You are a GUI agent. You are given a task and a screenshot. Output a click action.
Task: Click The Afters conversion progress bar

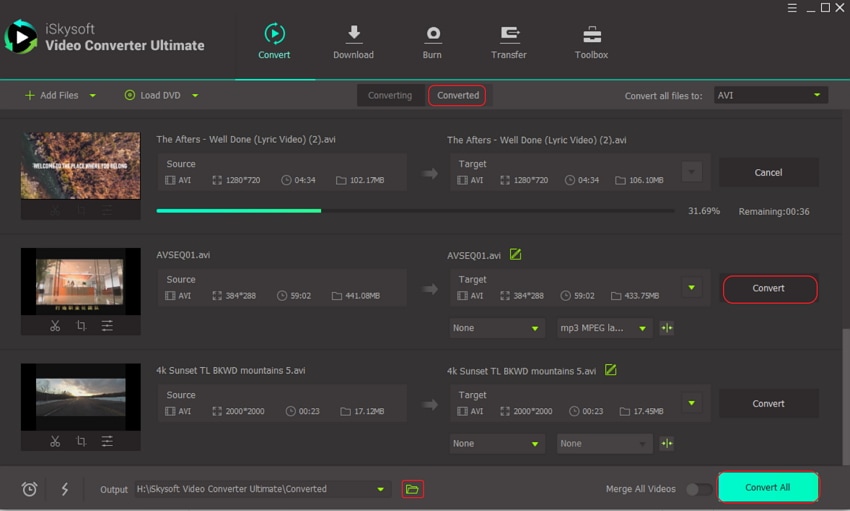click(415, 211)
